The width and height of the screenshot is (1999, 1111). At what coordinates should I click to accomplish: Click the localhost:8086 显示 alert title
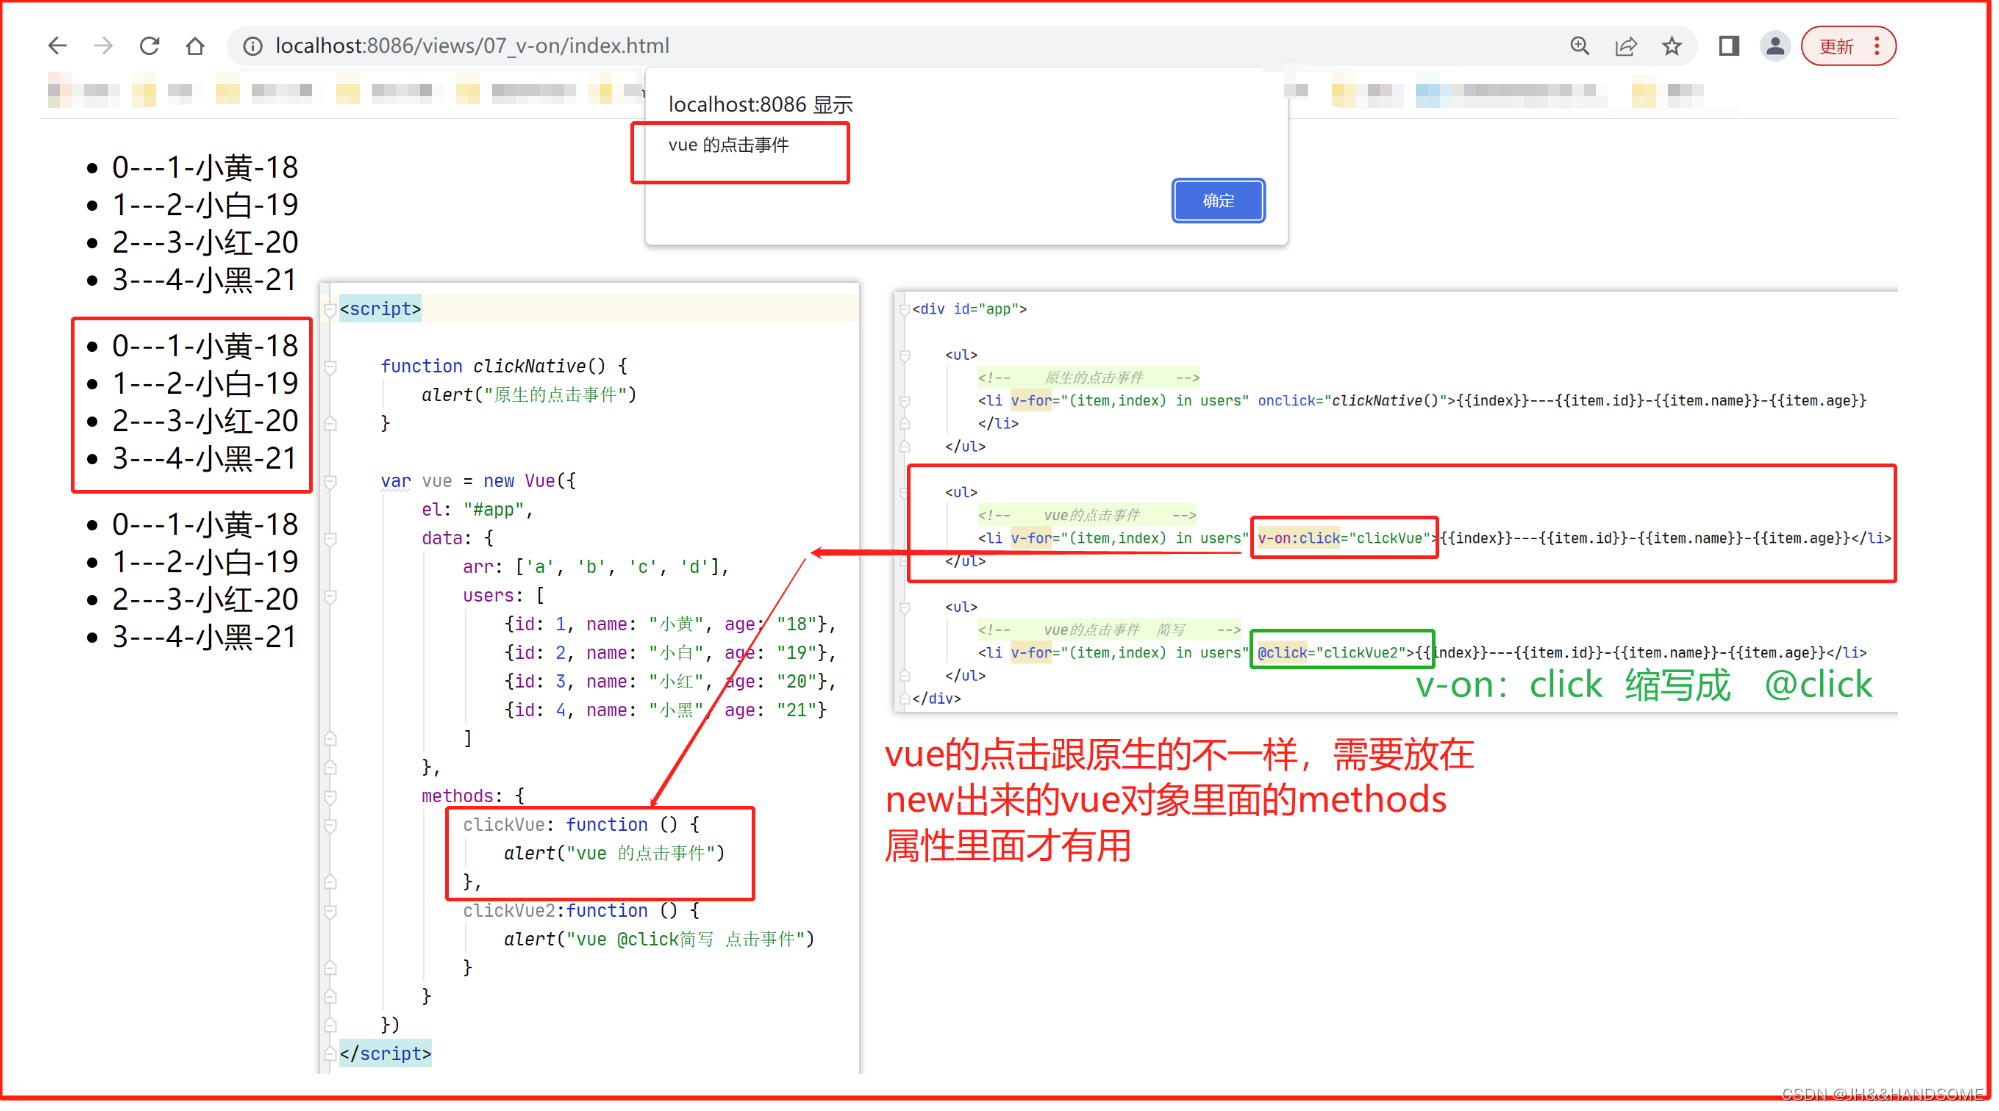pos(760,104)
